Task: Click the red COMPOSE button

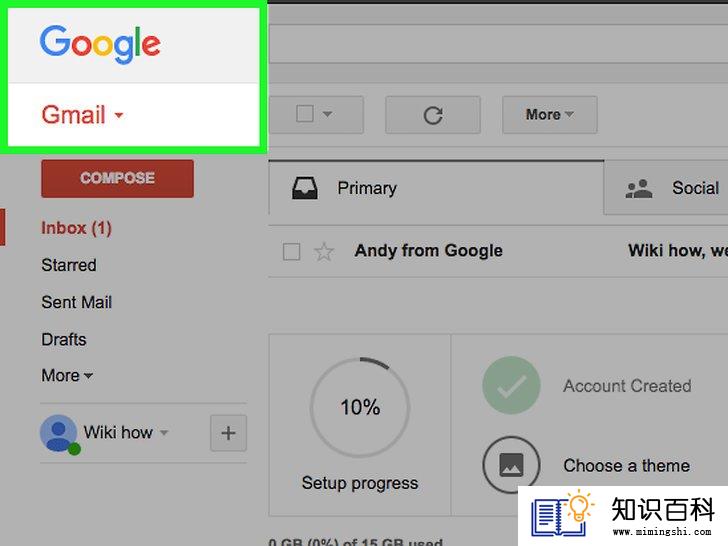Action: (117, 178)
